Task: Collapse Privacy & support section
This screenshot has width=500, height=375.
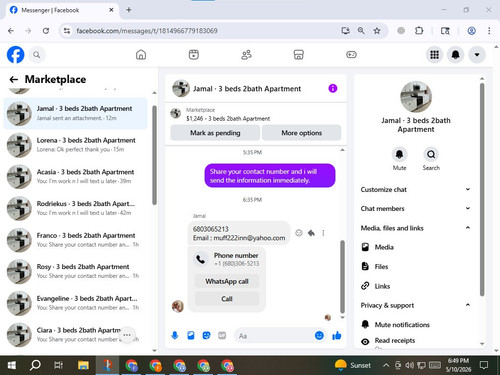Action: (416, 305)
